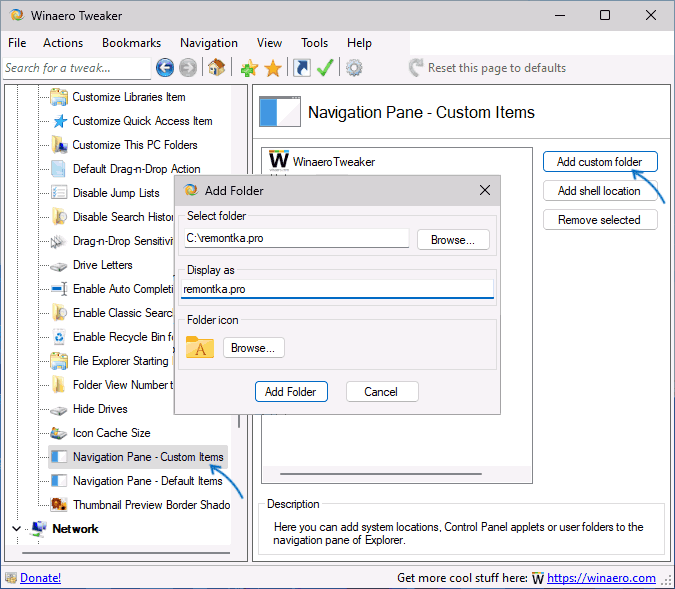Image resolution: width=675 pixels, height=589 pixels.
Task: Confirm with the Add Folder button
Action: 291,391
